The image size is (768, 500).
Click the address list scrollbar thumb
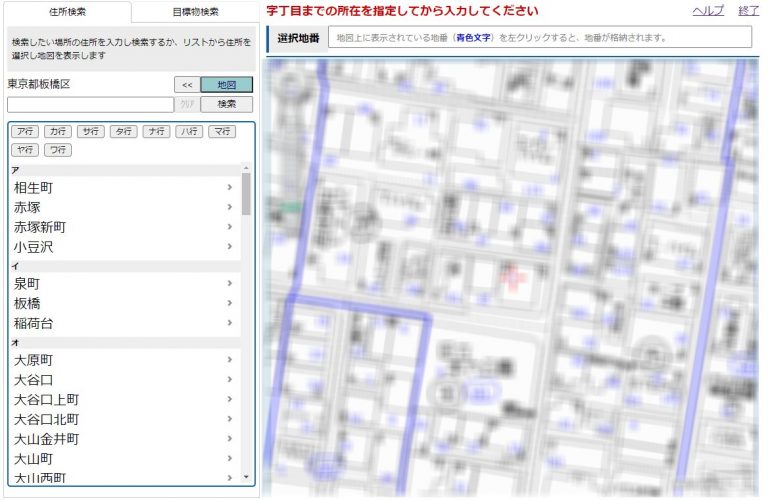[246, 194]
